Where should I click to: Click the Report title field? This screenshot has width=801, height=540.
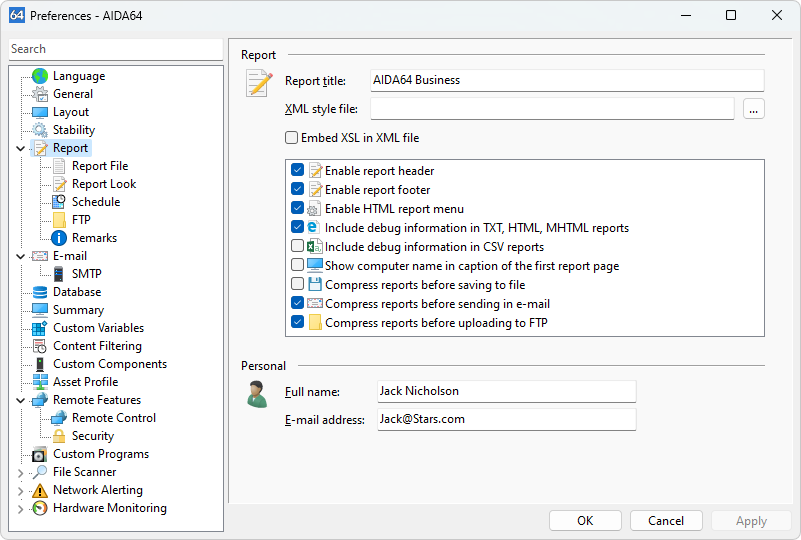click(567, 80)
